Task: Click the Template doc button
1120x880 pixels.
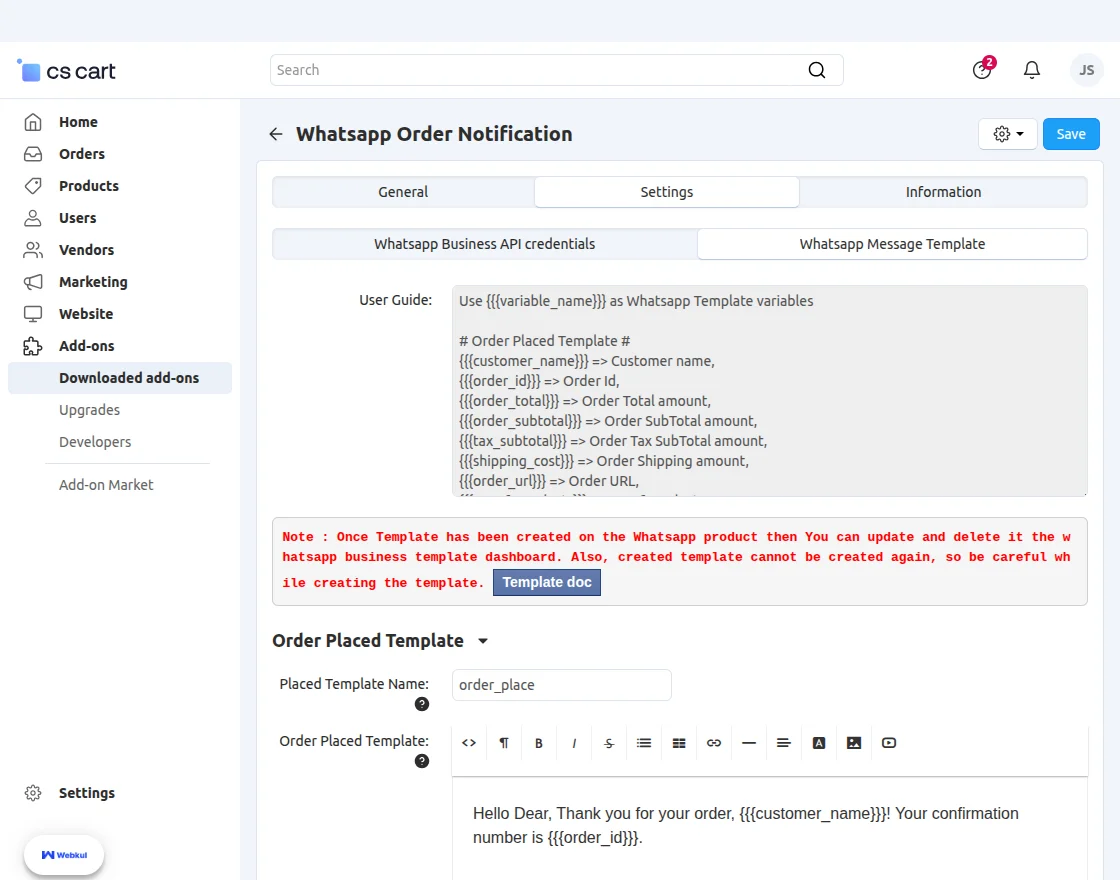Action: (547, 582)
